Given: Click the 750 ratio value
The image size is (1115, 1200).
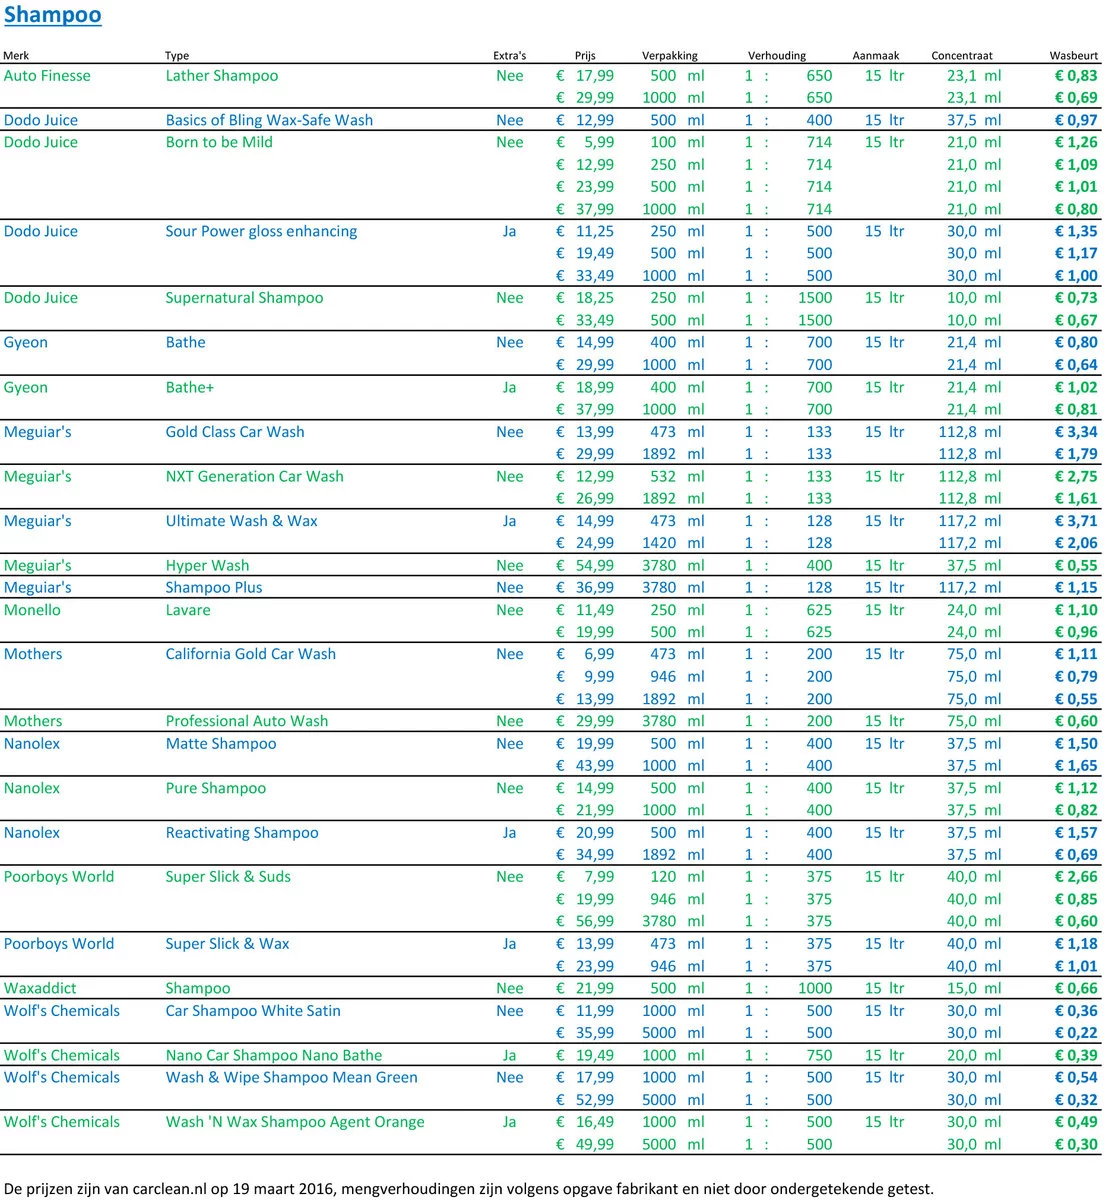Looking at the screenshot, I should point(819,1056).
